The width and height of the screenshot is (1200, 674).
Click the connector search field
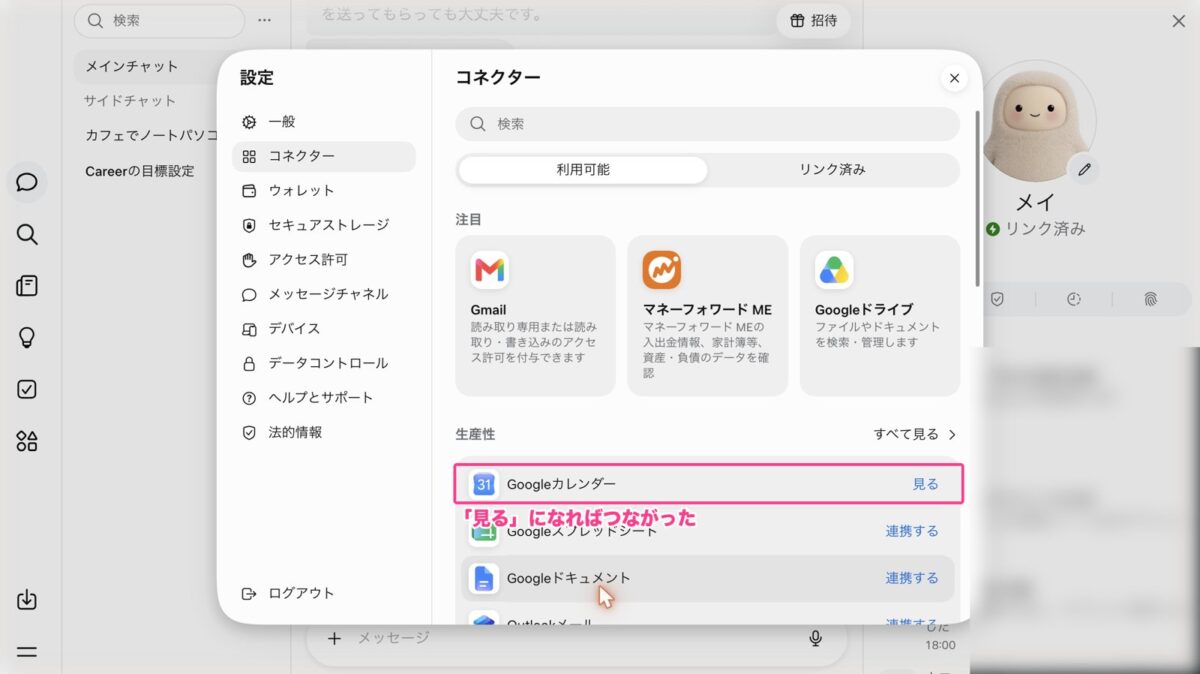coord(708,124)
